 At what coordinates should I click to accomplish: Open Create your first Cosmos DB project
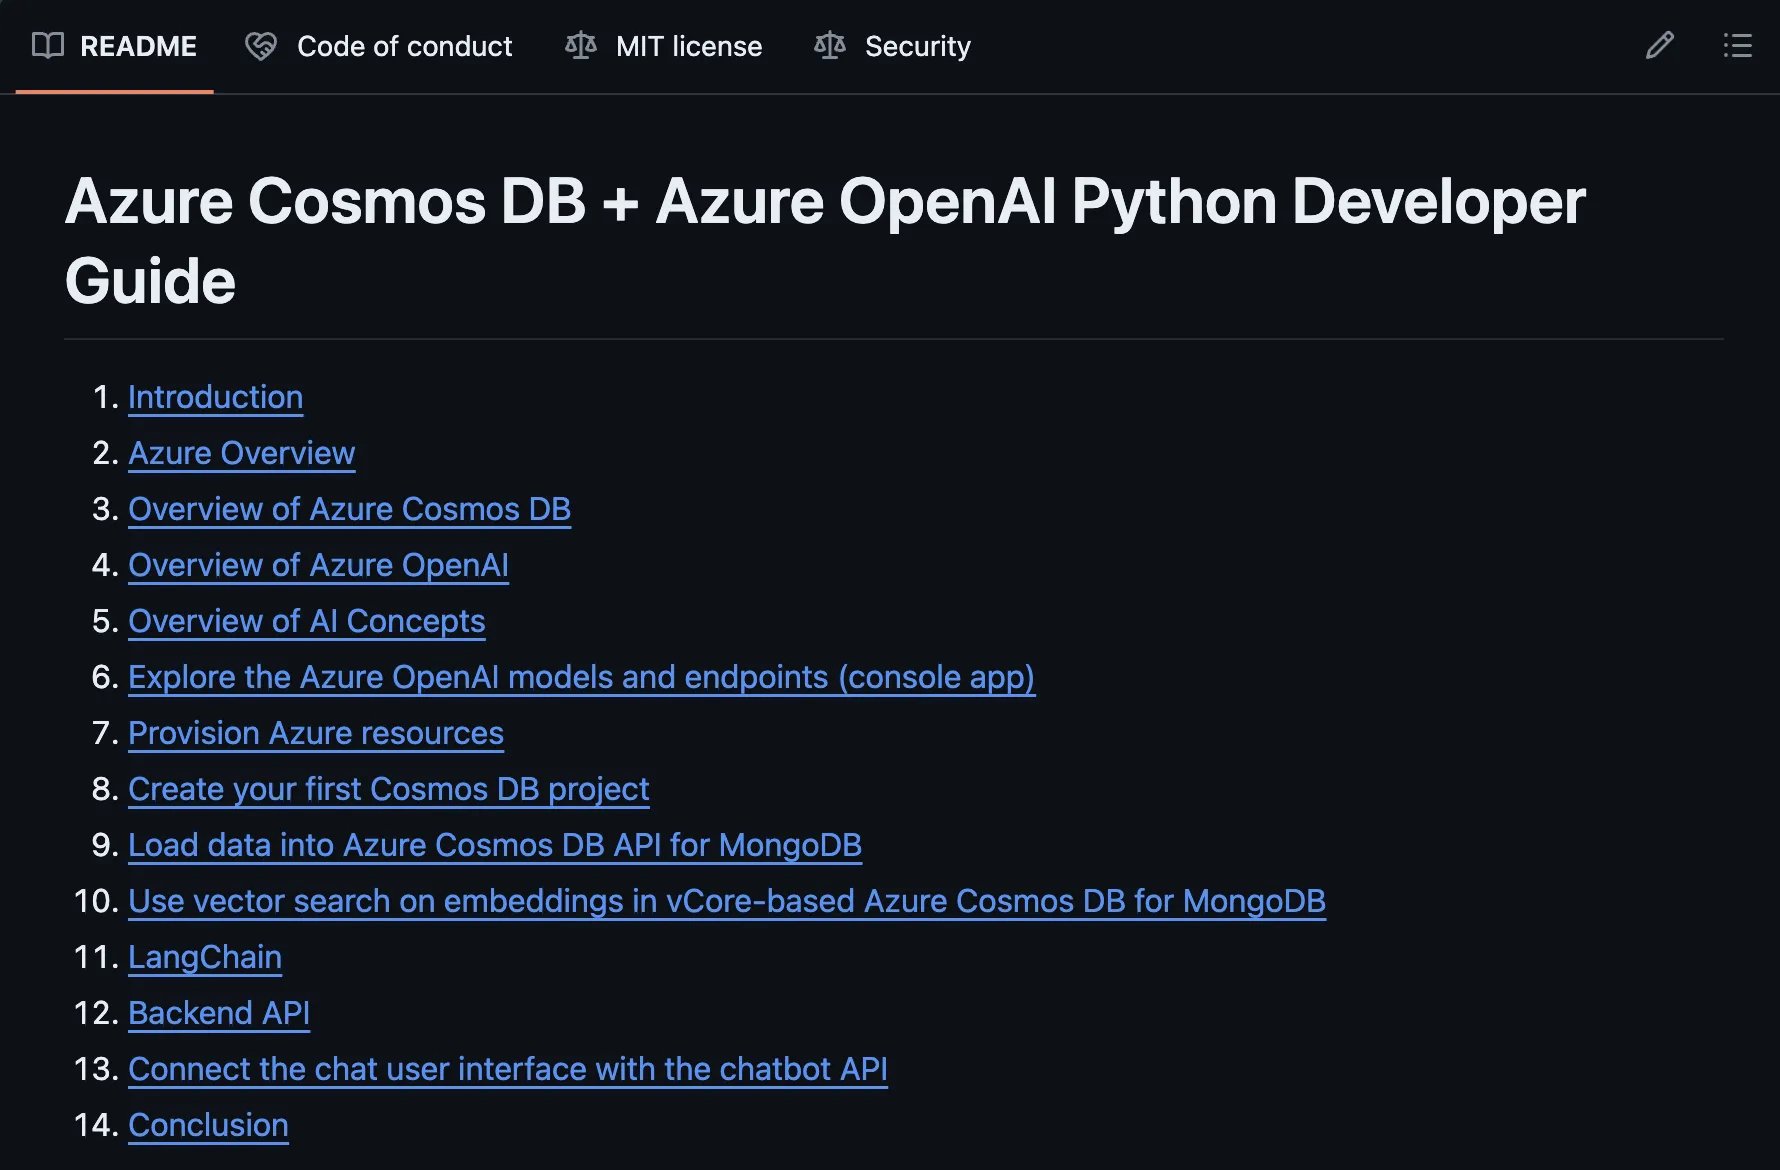(x=389, y=789)
